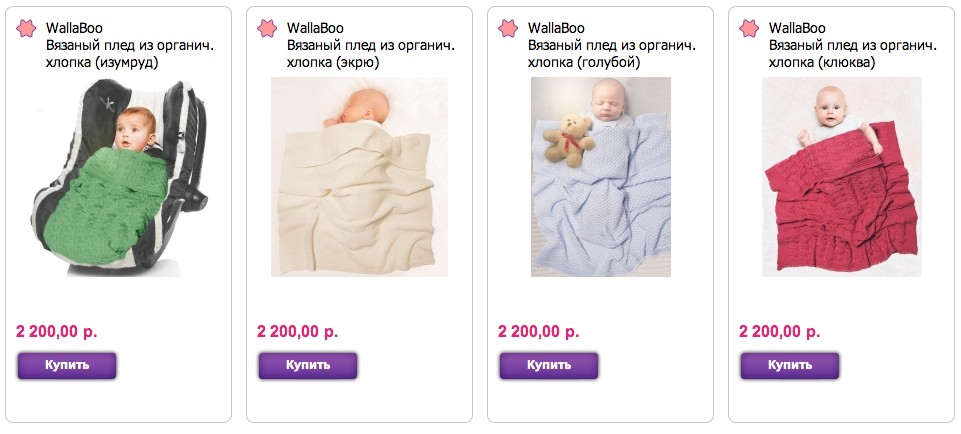The width and height of the screenshot is (961, 434).
Task: Click the pink star icon on cranberry blanket card
Action: (749, 28)
